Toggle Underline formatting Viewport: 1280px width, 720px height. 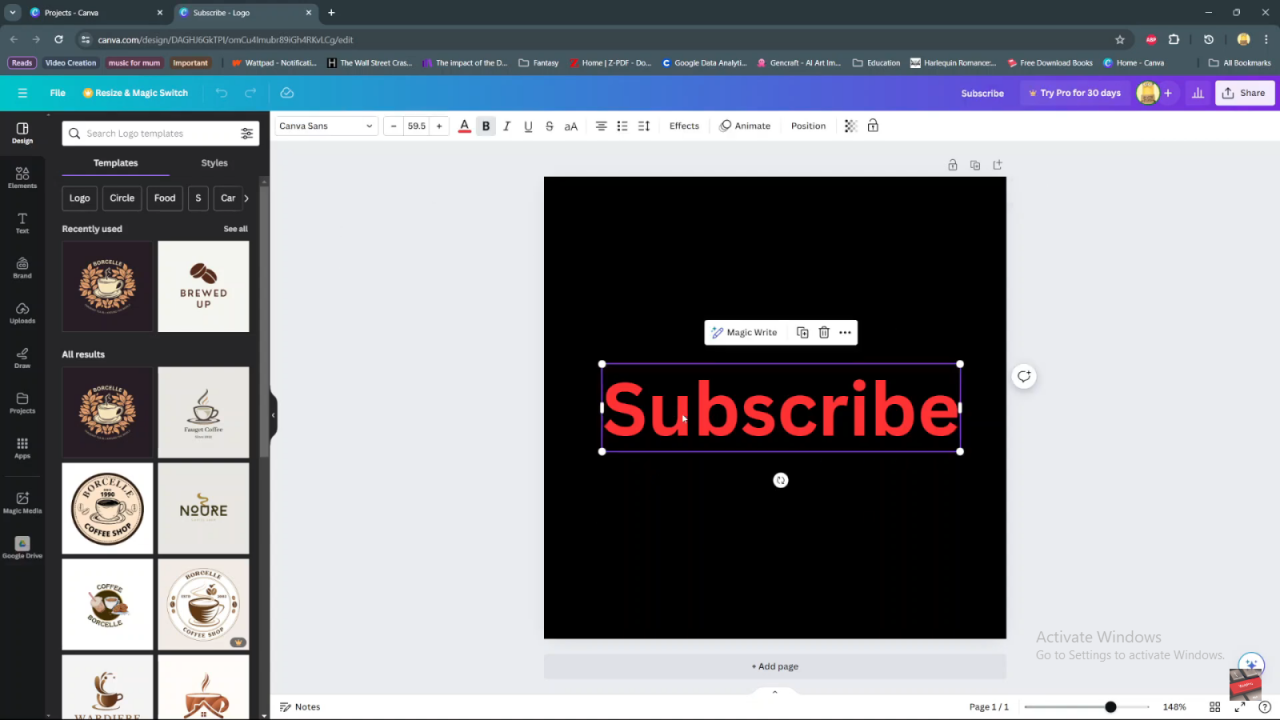(528, 126)
